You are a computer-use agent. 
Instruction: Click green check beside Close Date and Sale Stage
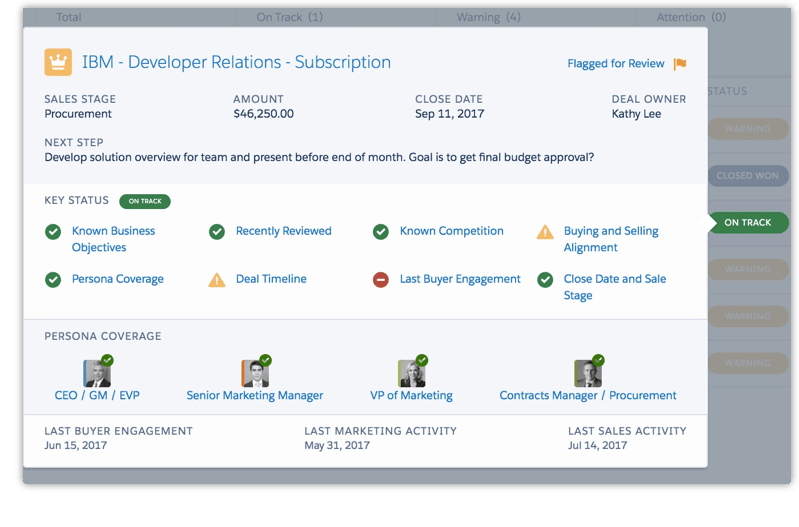click(545, 280)
